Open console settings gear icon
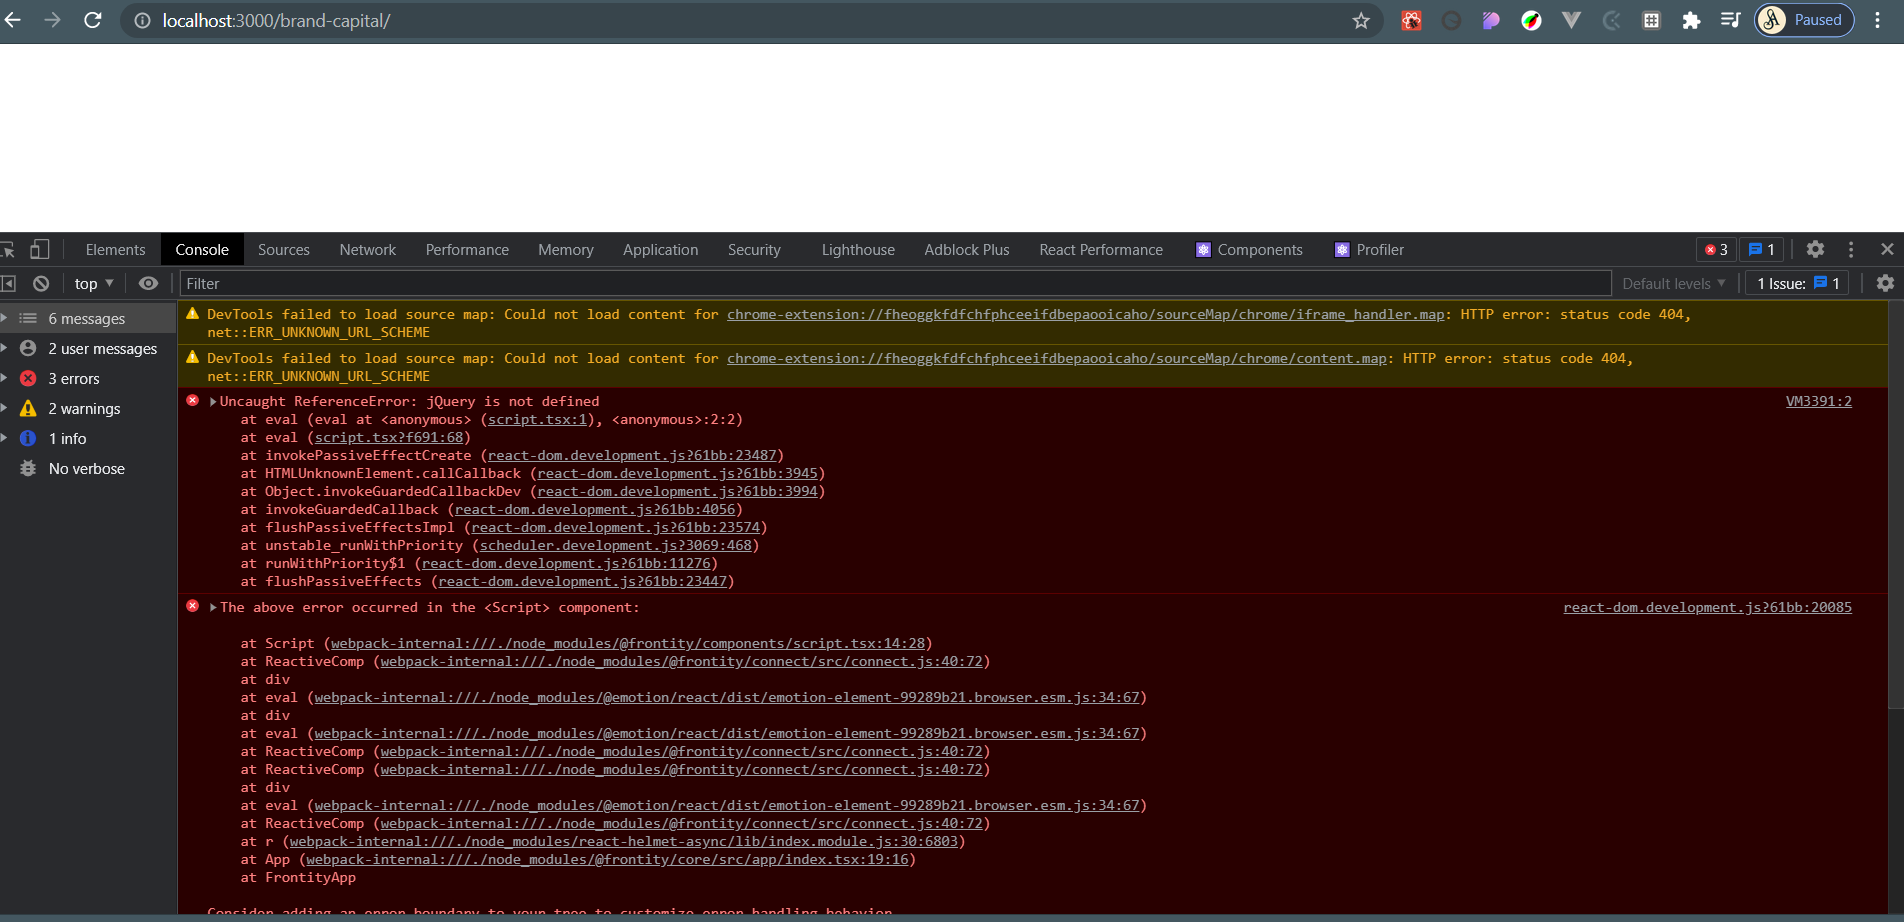 1885,284
